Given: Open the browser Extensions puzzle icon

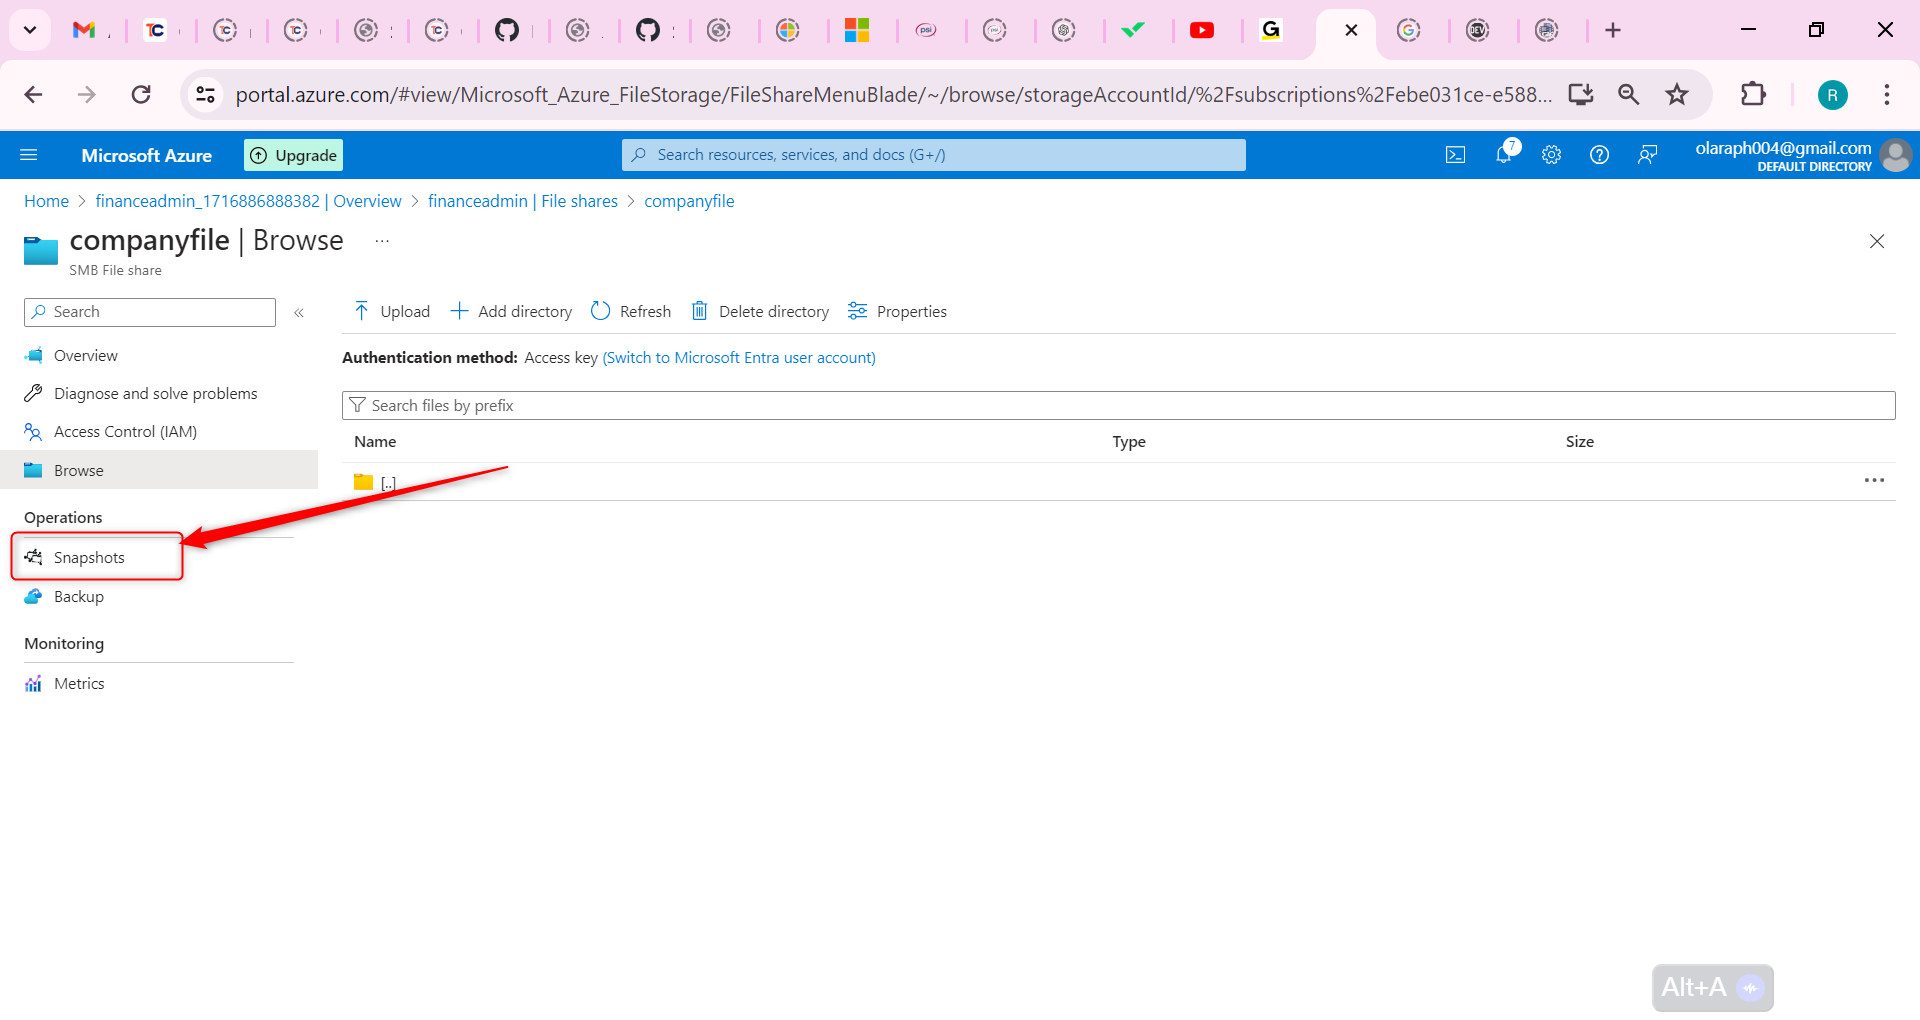Looking at the screenshot, I should click(1753, 95).
